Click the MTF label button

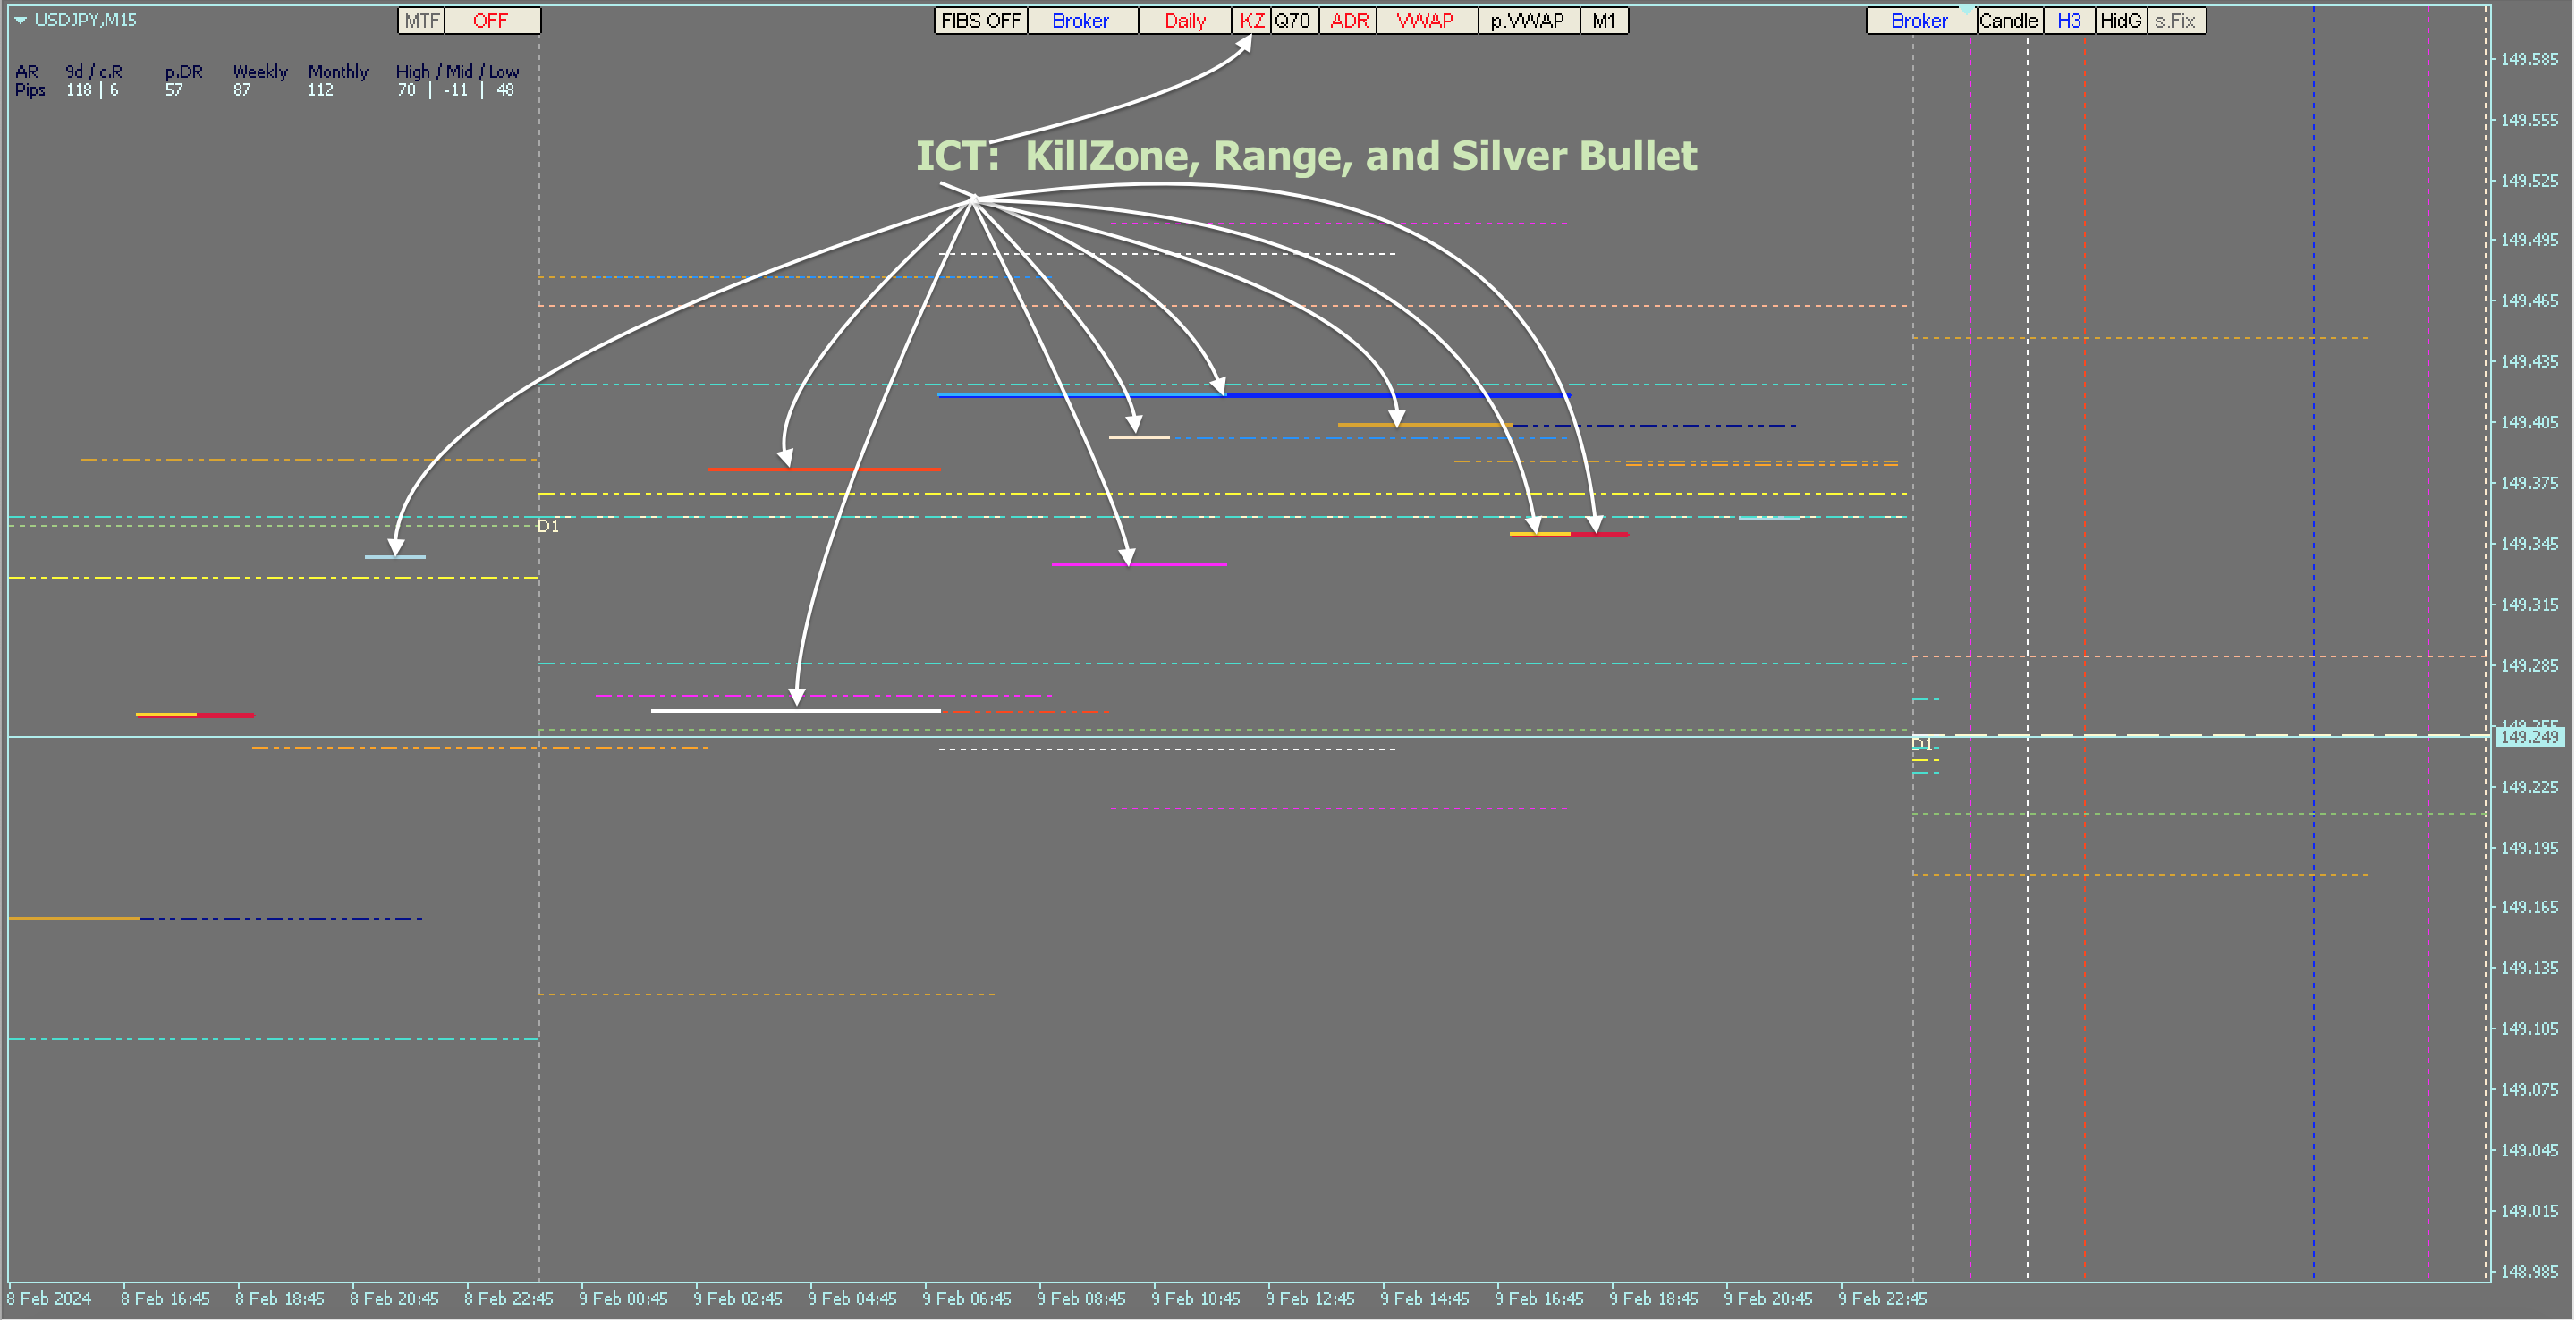[x=422, y=21]
